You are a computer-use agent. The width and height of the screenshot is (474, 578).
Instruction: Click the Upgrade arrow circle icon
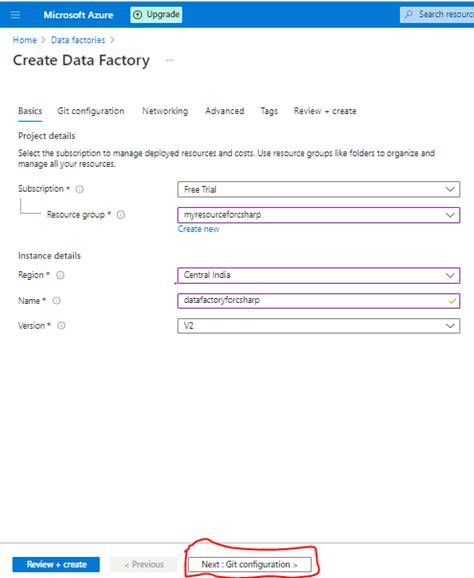coord(137,15)
